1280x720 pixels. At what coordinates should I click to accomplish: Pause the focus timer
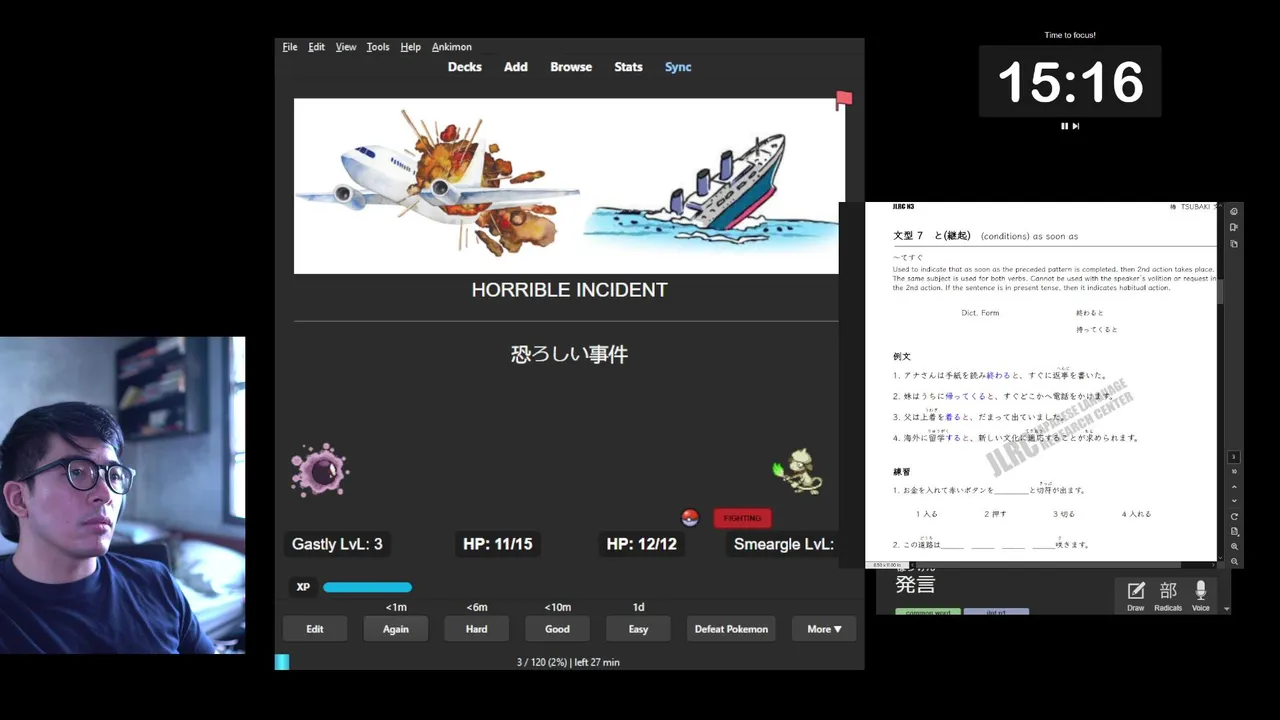[x=1064, y=126]
